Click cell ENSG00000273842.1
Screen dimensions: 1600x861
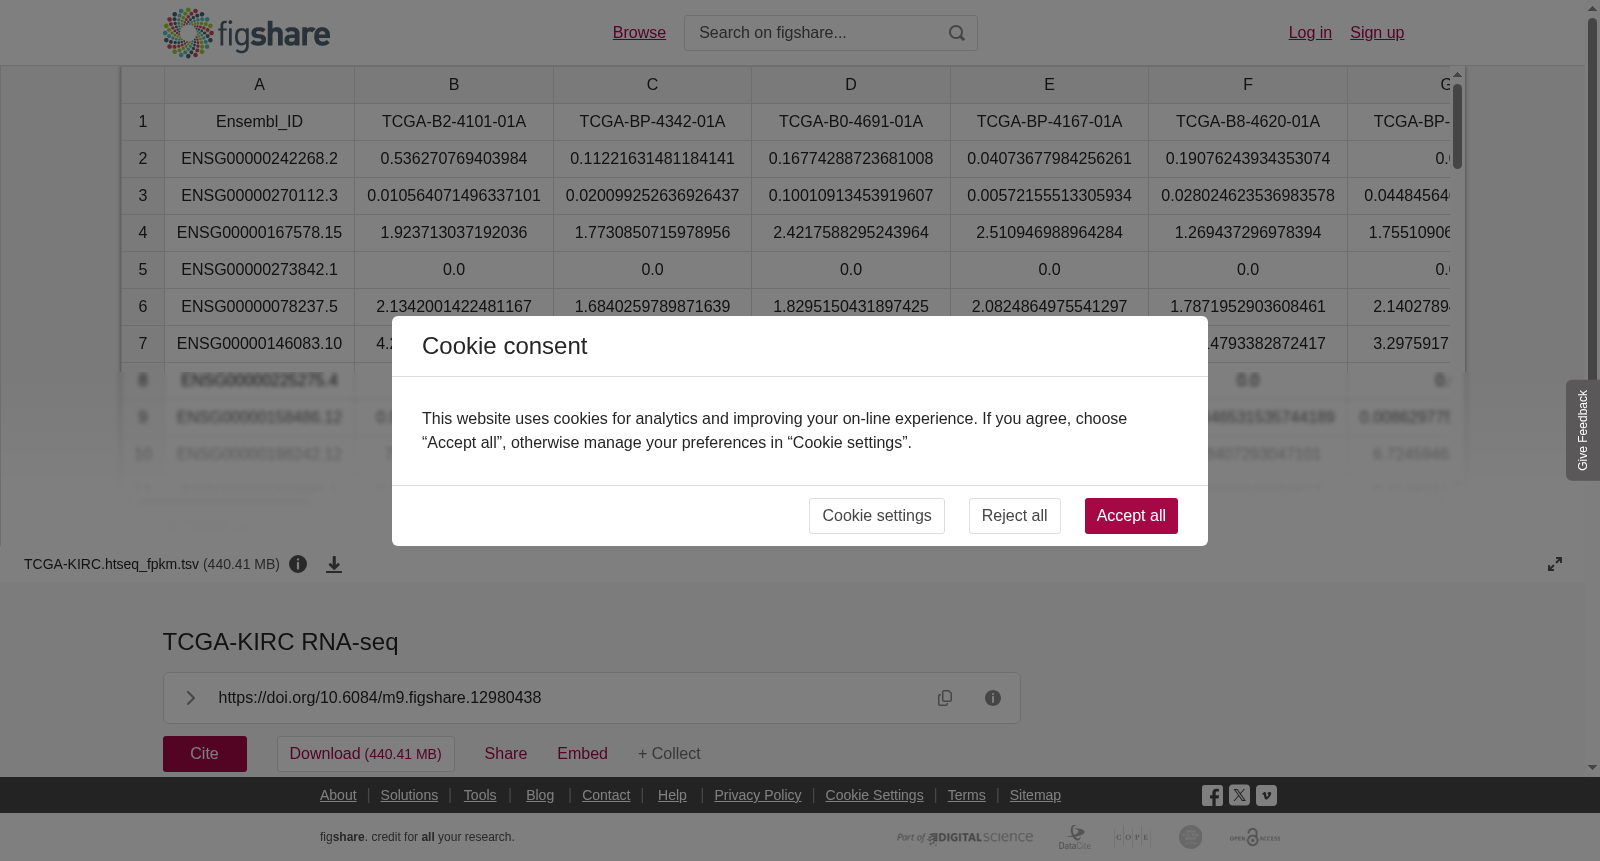tap(259, 270)
